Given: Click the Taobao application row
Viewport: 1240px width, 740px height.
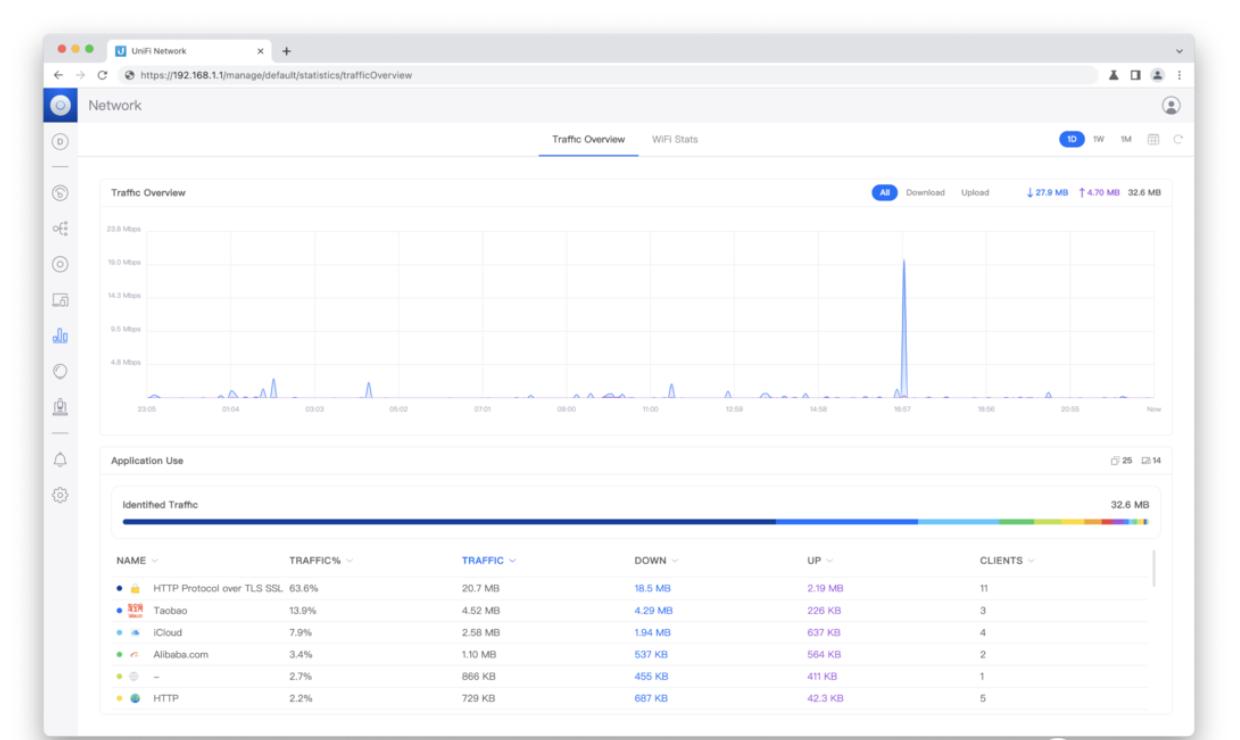Looking at the screenshot, I should [x=168, y=610].
